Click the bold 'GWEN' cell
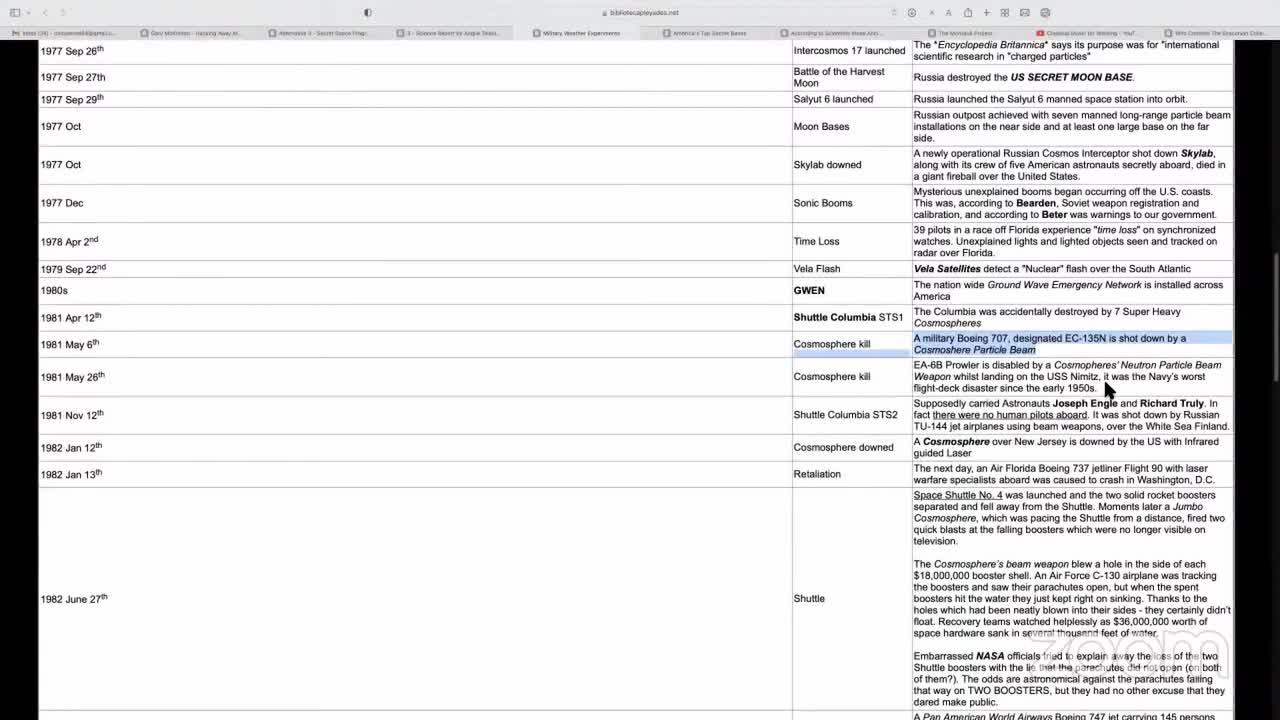 pyautogui.click(x=852, y=291)
